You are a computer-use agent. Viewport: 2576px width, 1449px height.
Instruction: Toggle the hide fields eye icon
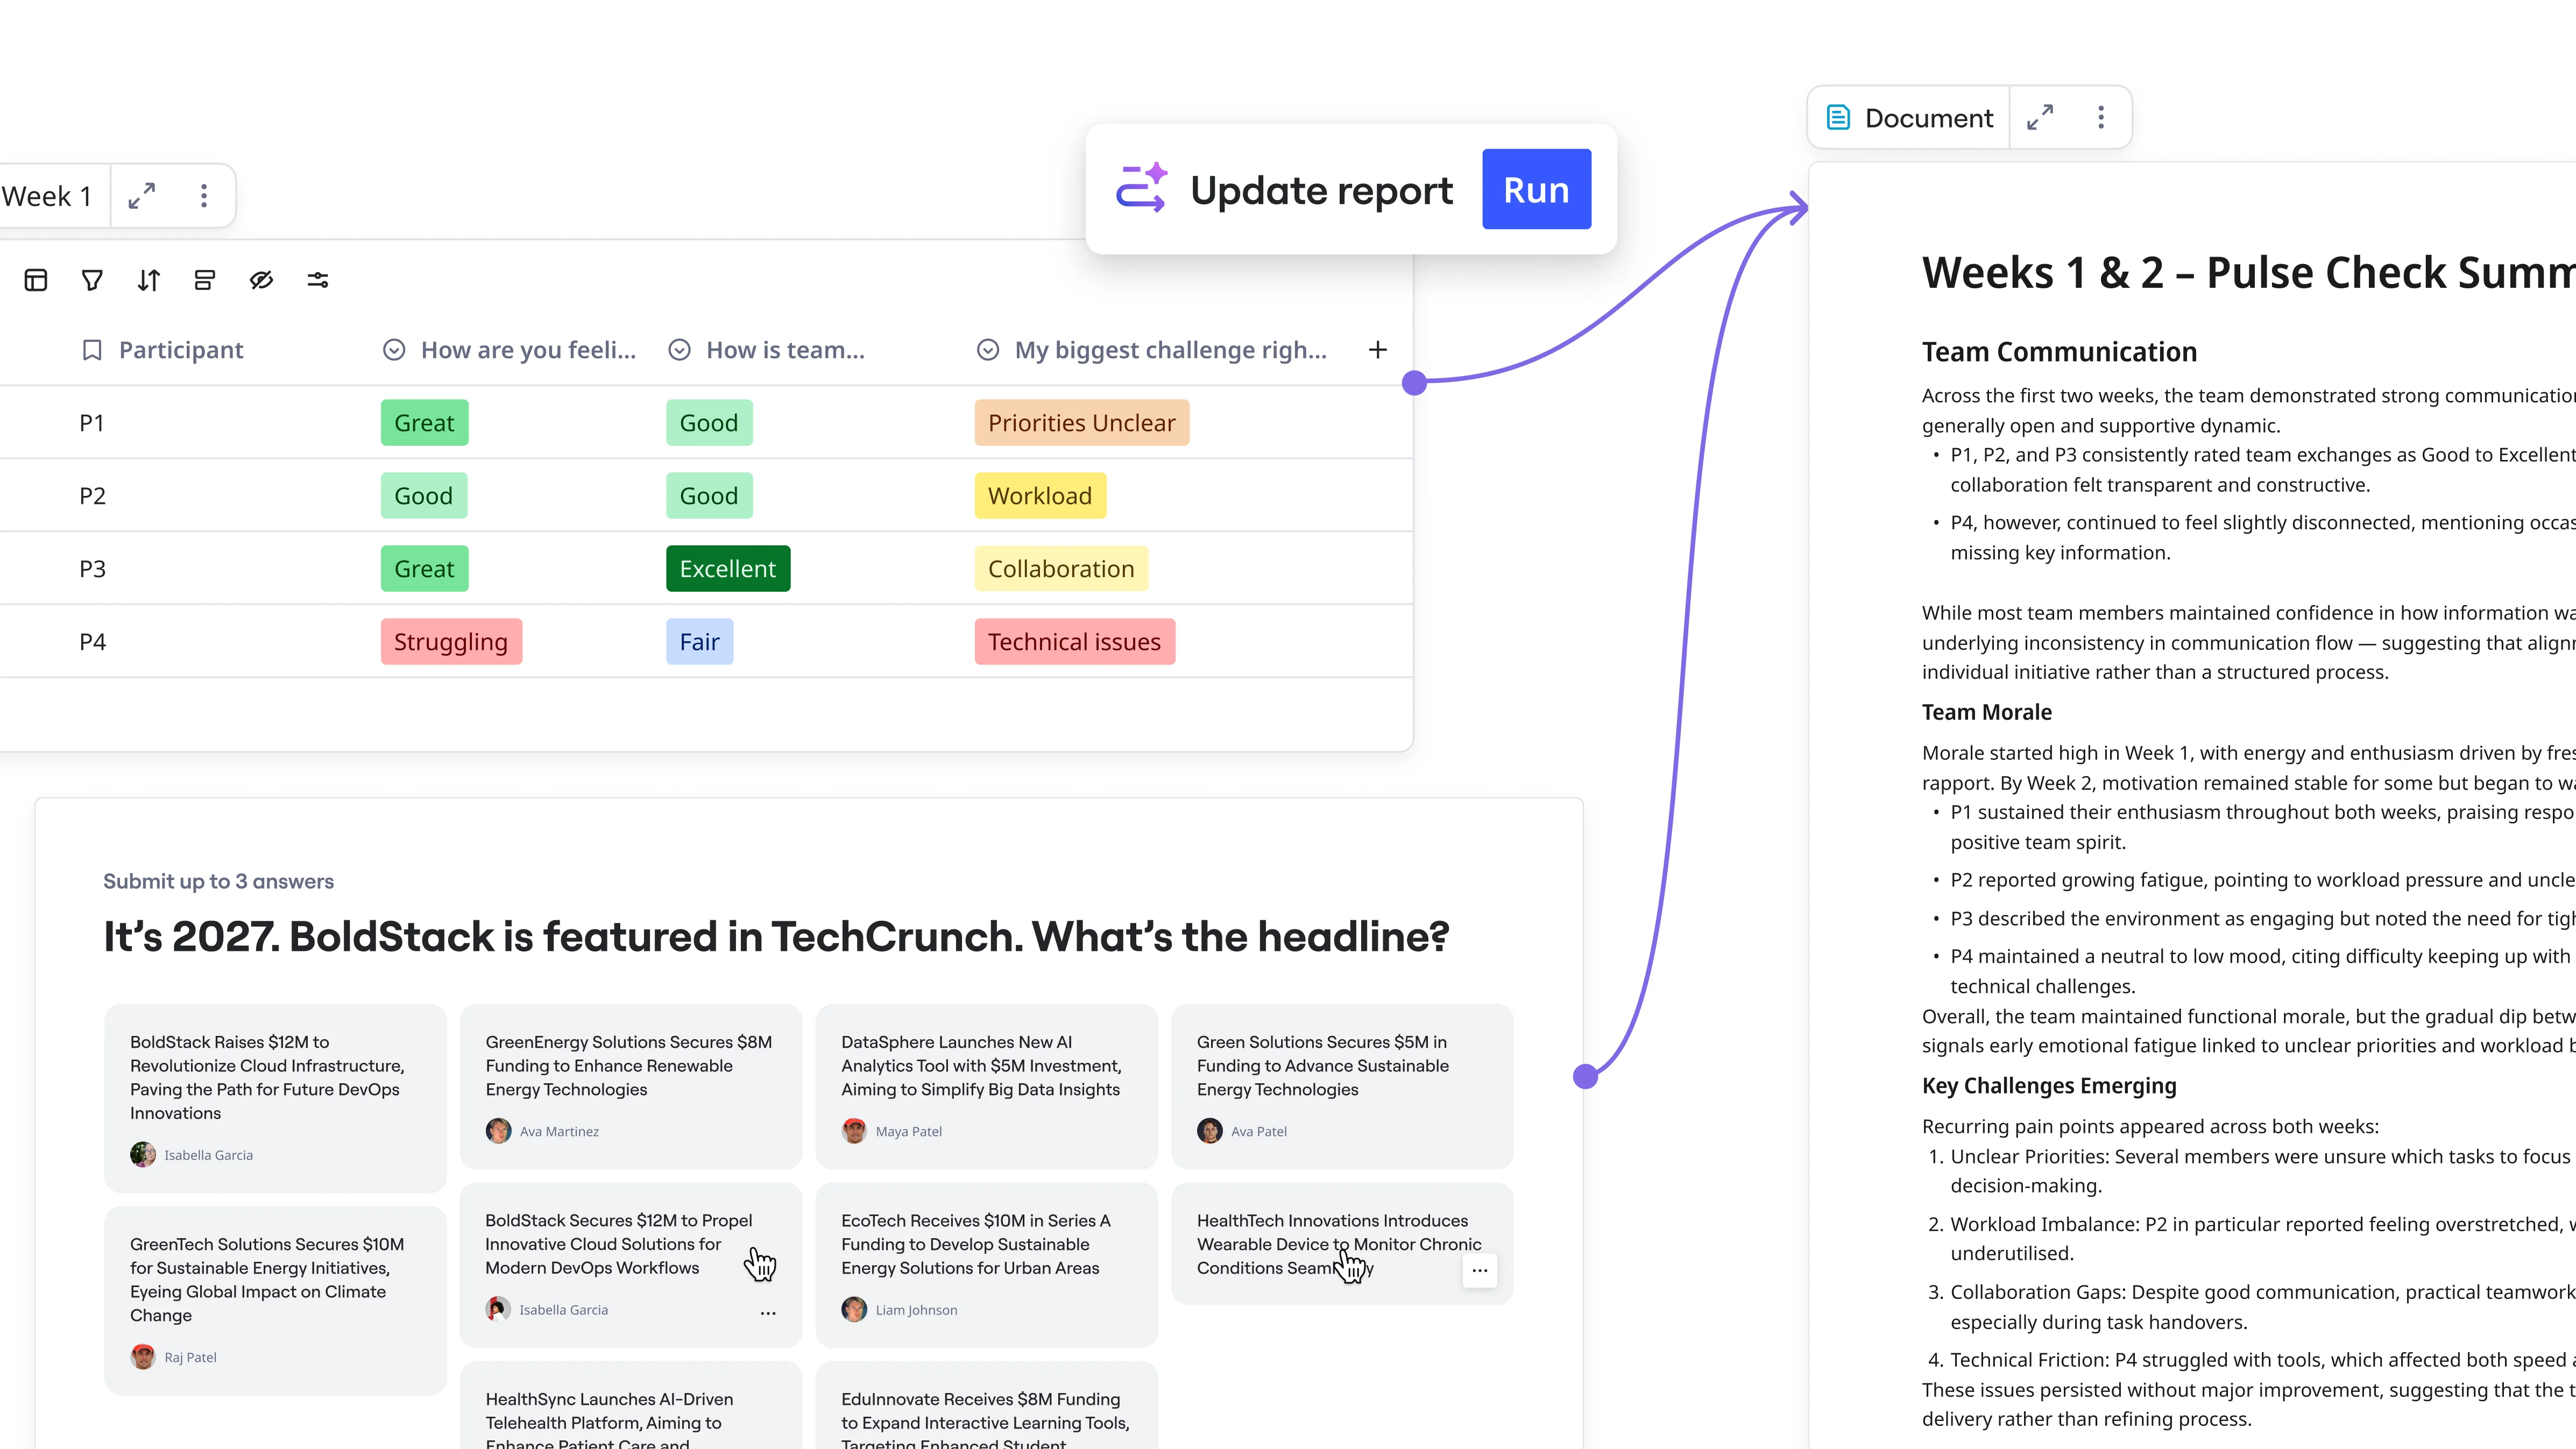261,280
